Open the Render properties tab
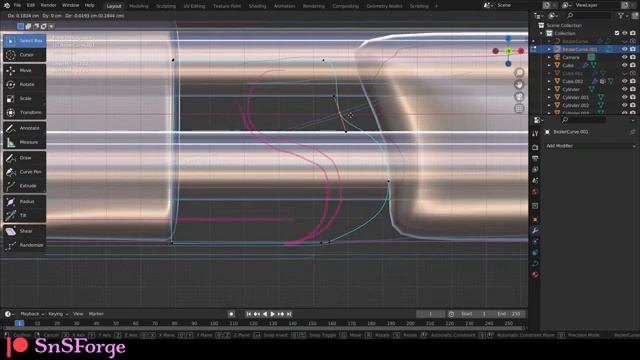 [535, 147]
